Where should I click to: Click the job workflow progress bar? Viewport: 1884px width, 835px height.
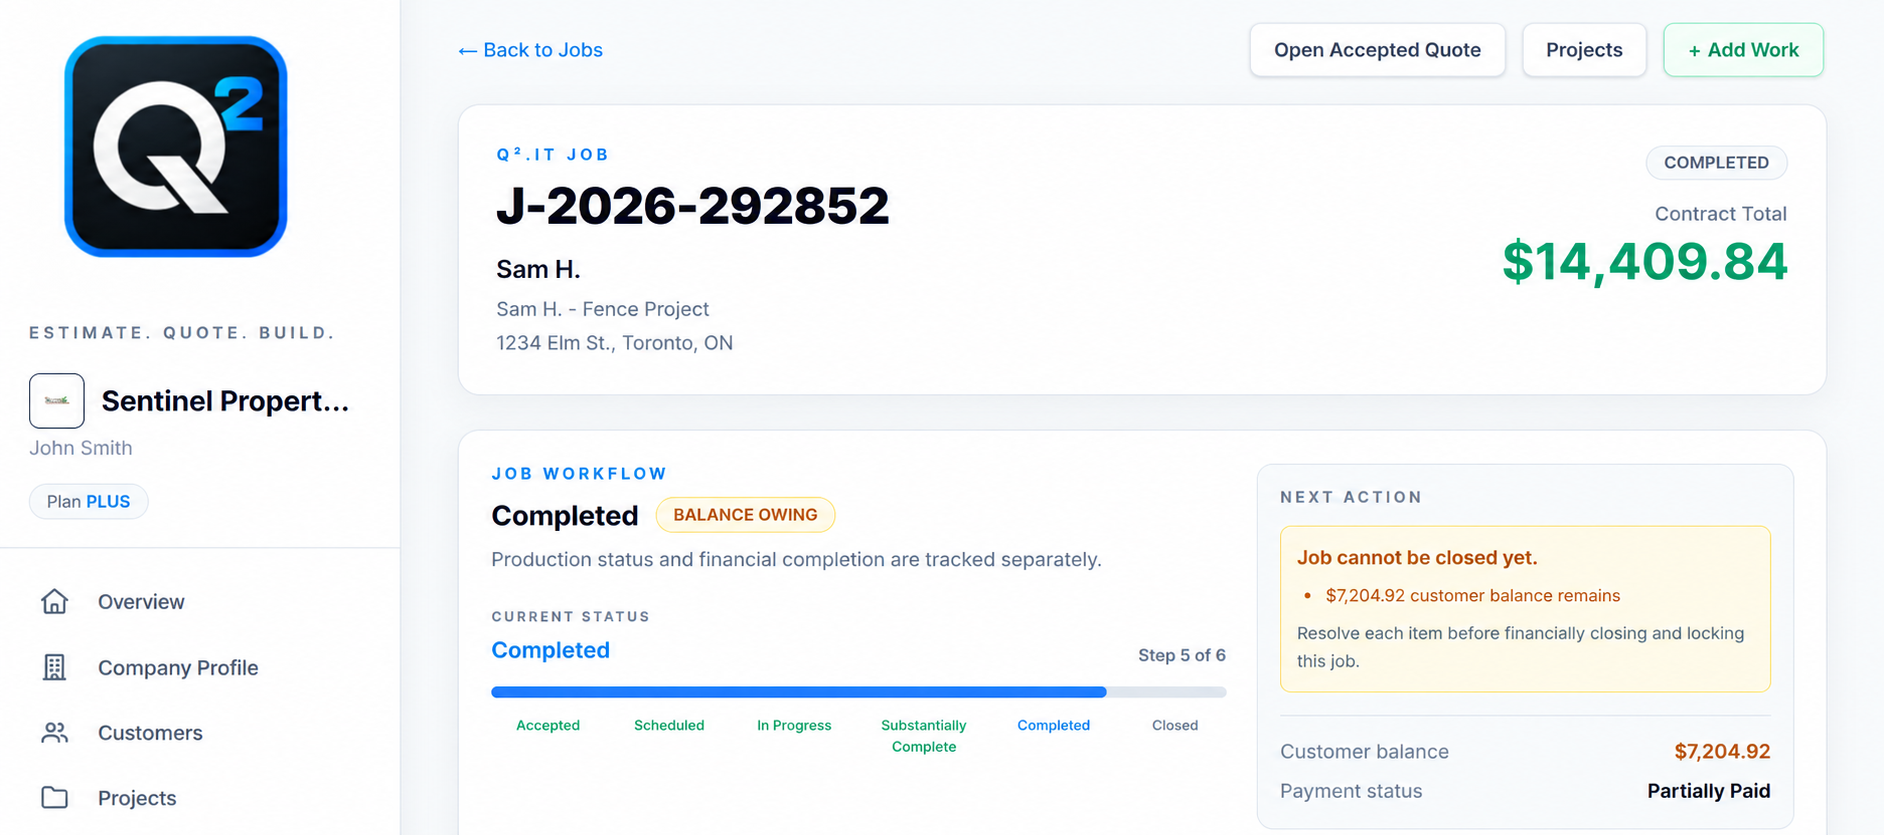[x=859, y=692]
